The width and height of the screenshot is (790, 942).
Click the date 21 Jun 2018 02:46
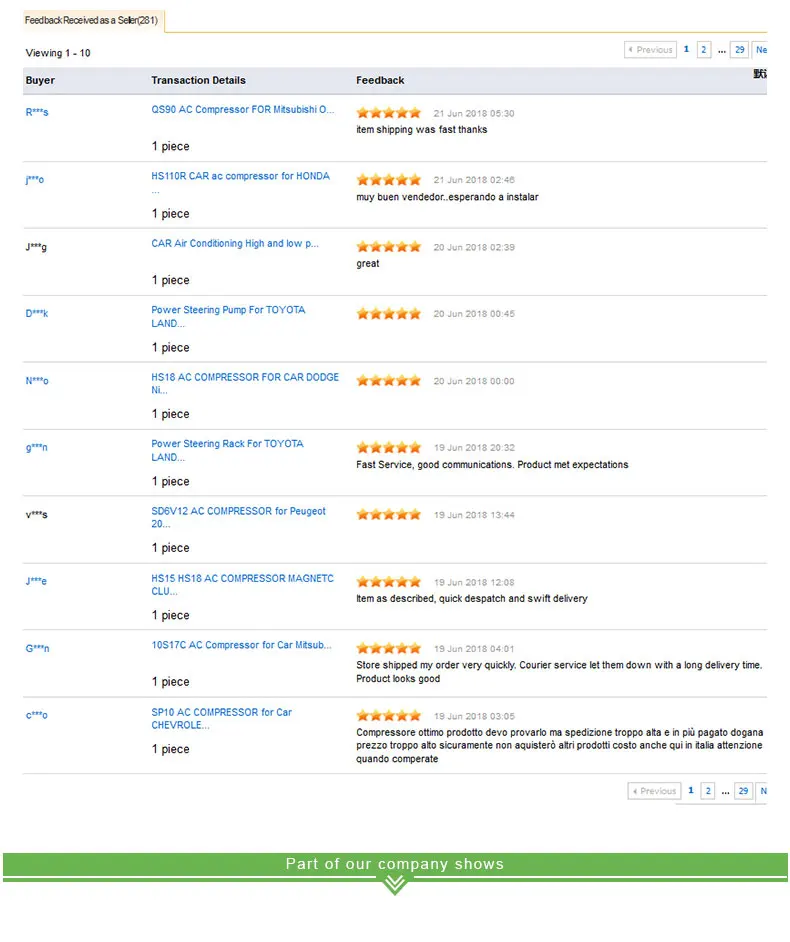tap(473, 180)
